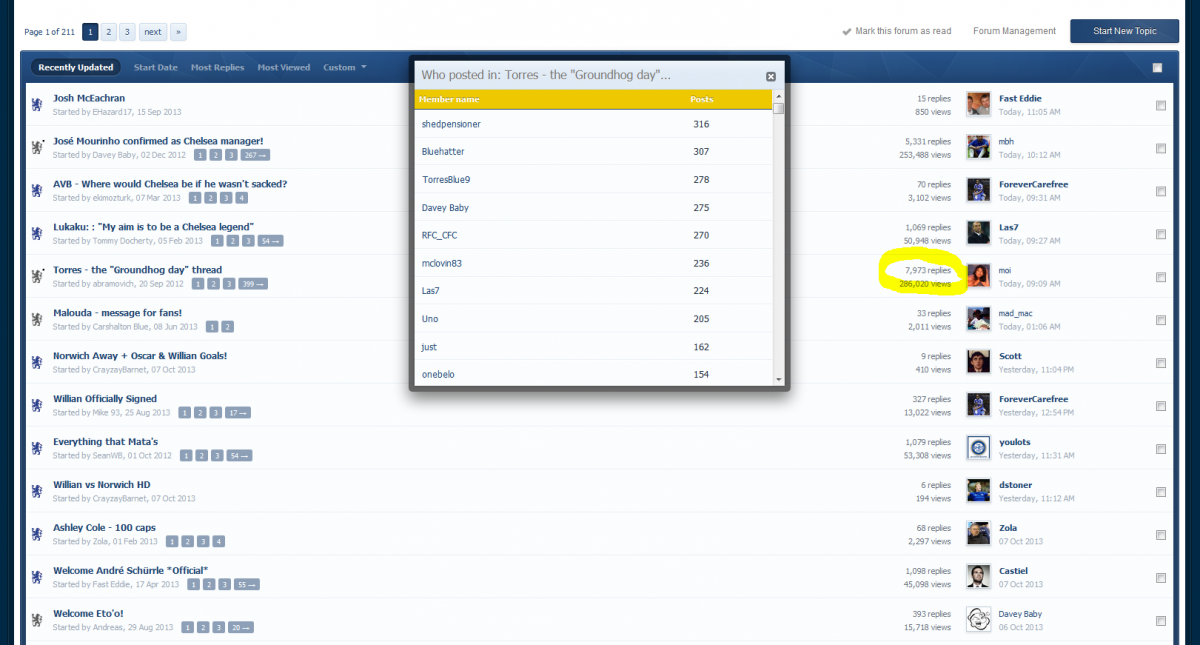Jump to last page 267 of Mourinho topic
This screenshot has height=645, width=1200.
click(255, 155)
